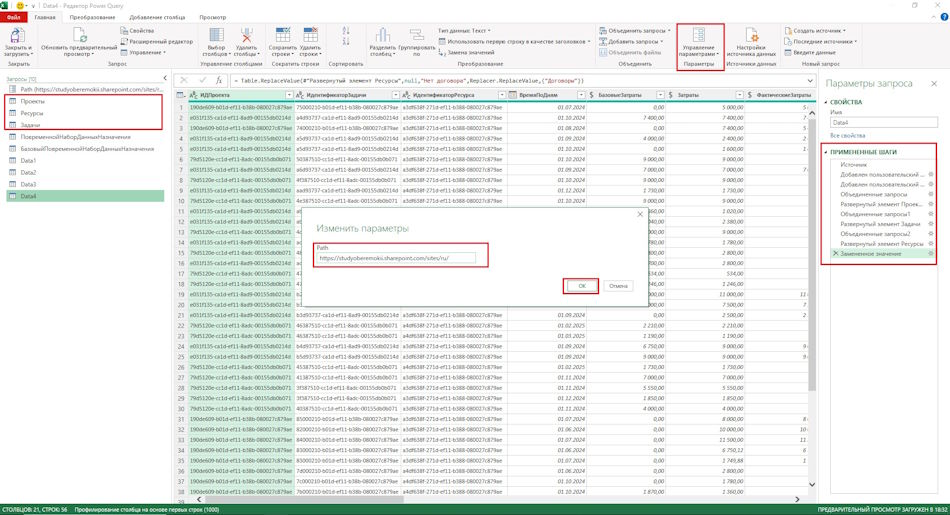Switch to the Добавление столбца tab
950x515 pixels.
point(157,17)
